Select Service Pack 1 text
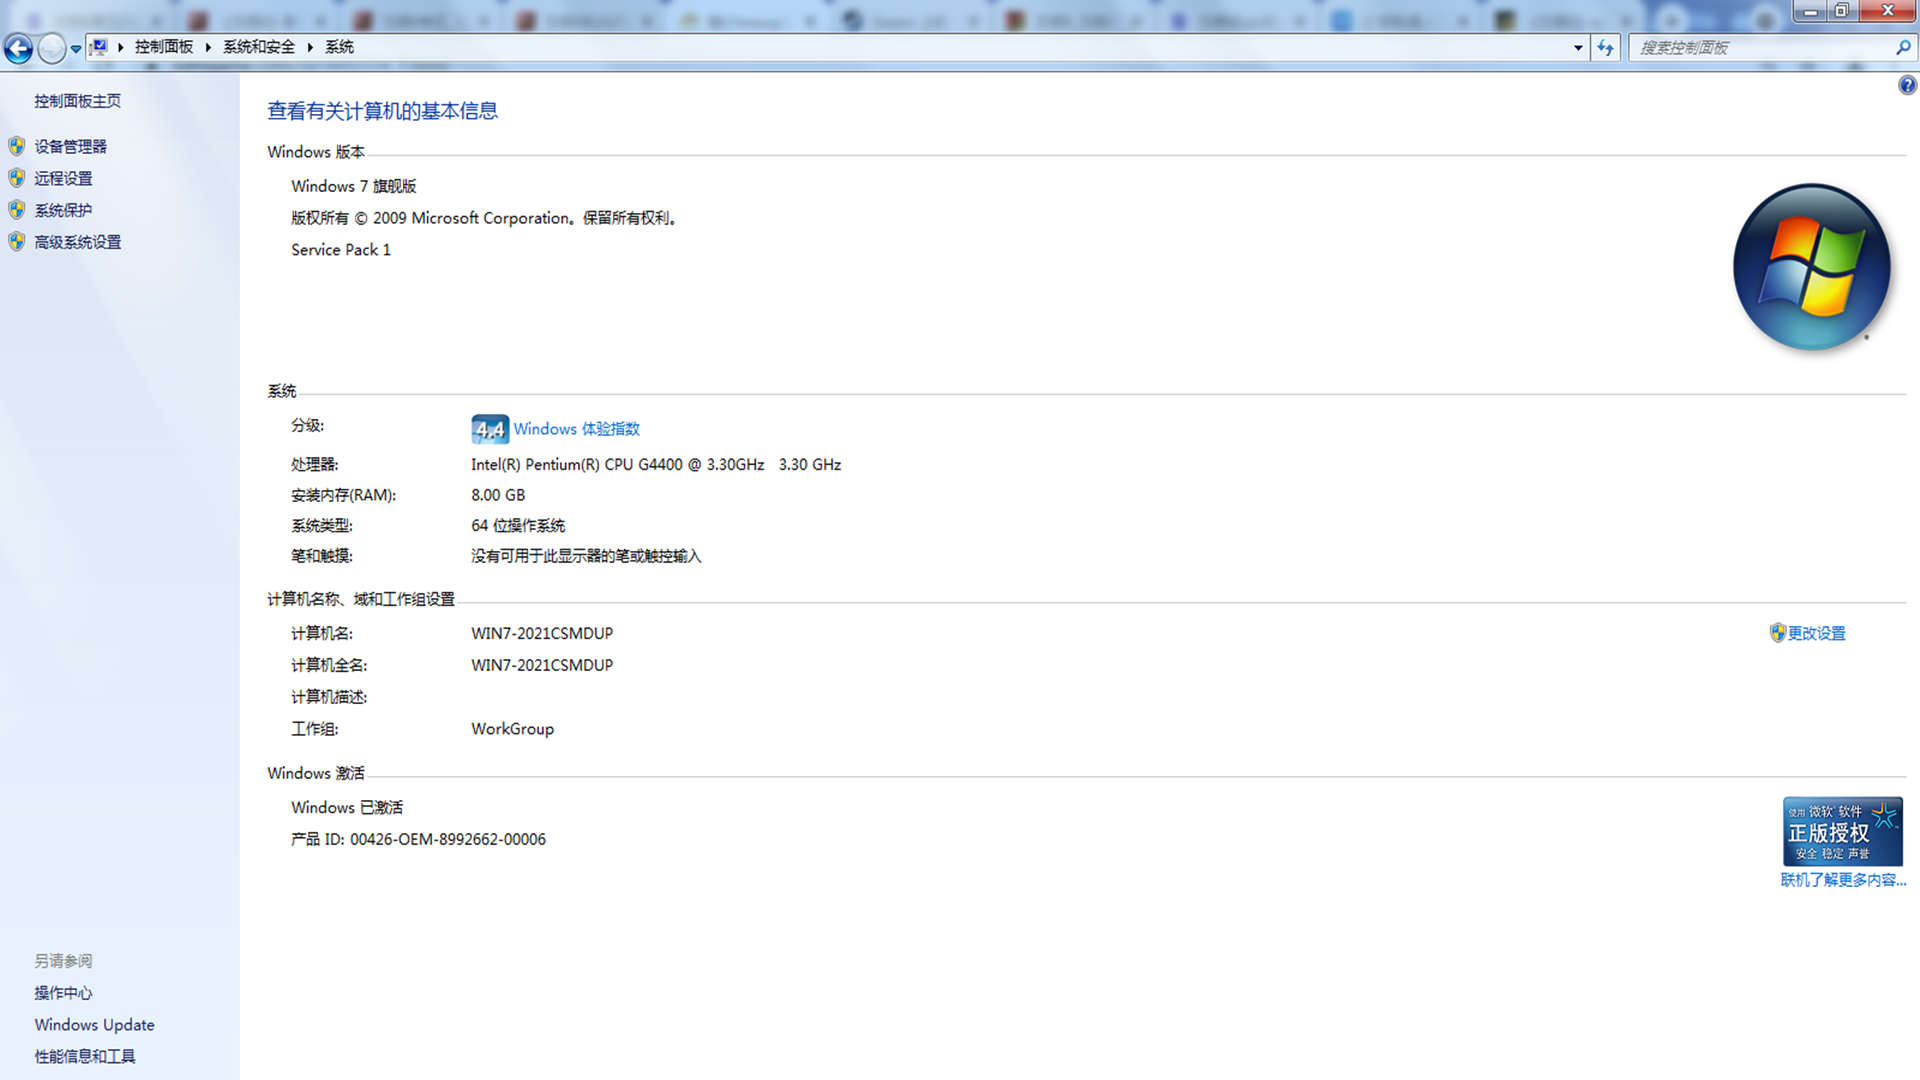This screenshot has height=1080, width=1920. (341, 250)
